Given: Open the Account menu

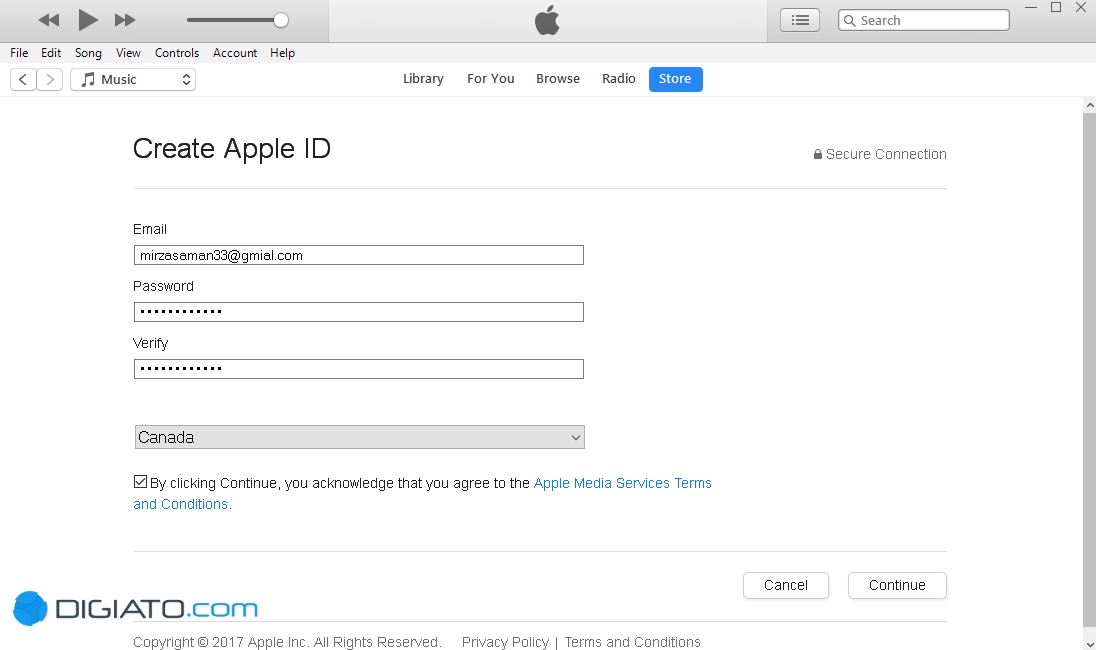Looking at the screenshot, I should (x=235, y=53).
